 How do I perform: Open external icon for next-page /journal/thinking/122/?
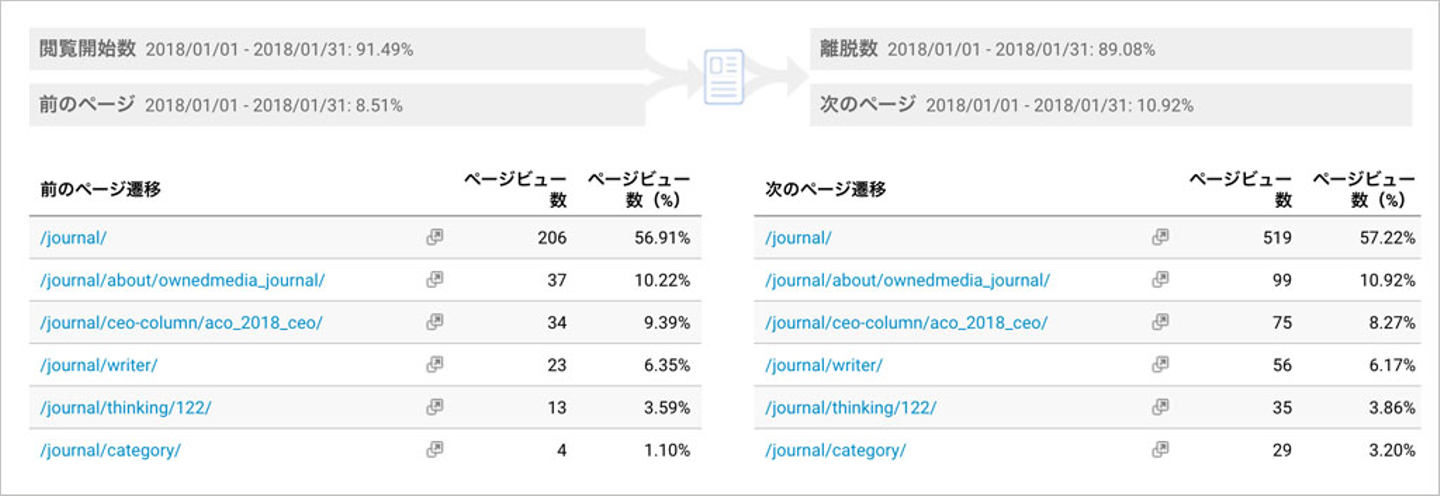click(1160, 407)
